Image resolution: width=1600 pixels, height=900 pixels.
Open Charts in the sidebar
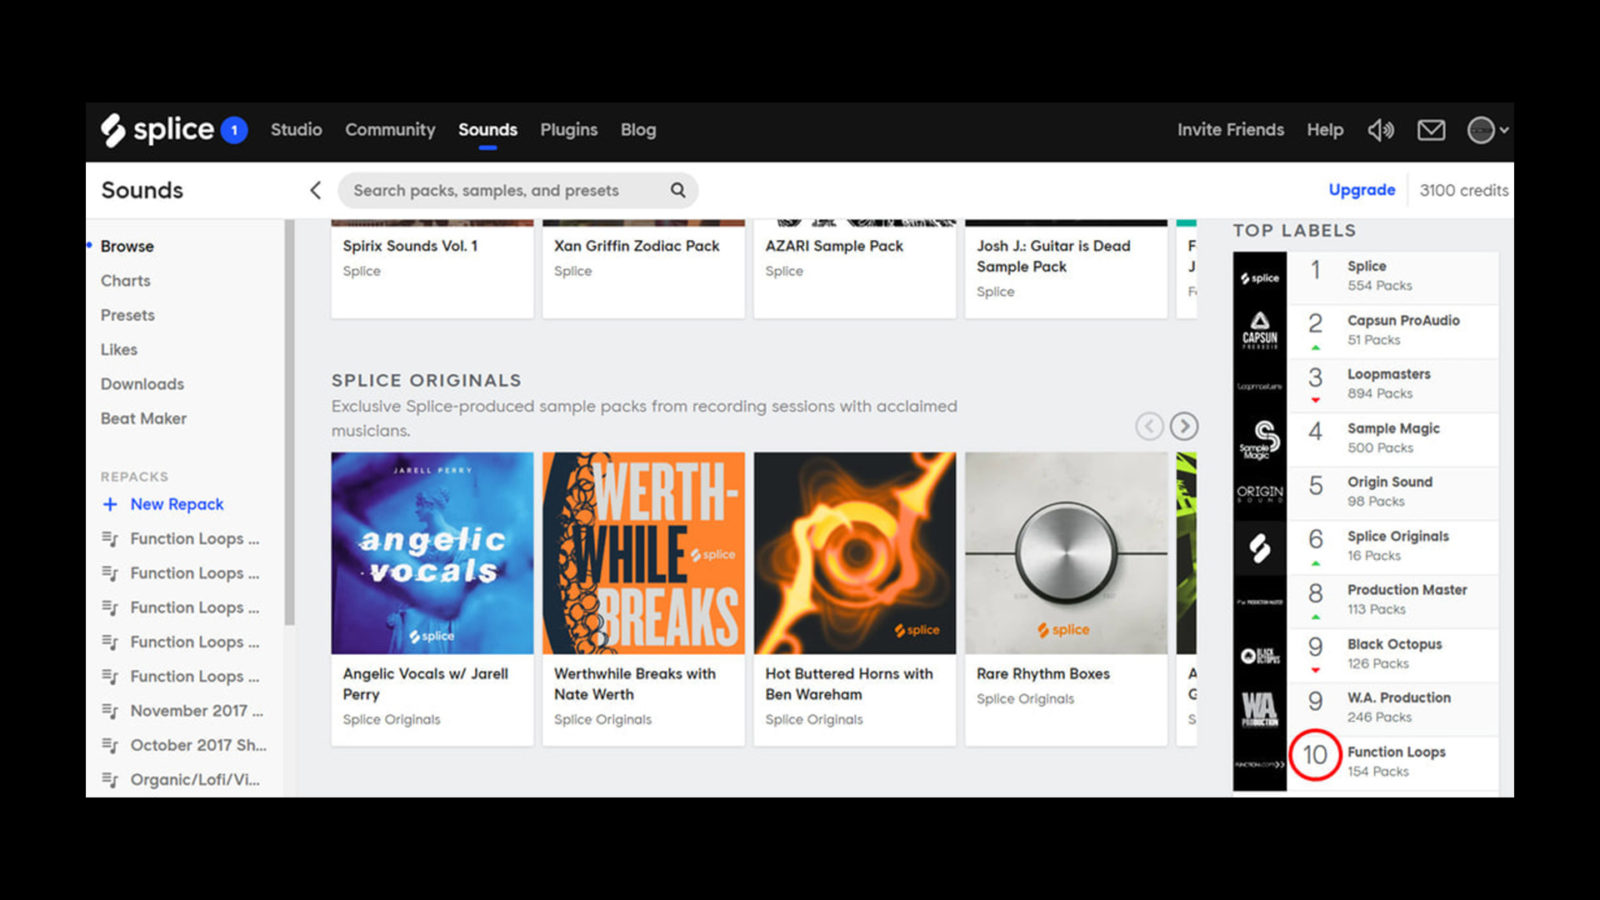(125, 281)
